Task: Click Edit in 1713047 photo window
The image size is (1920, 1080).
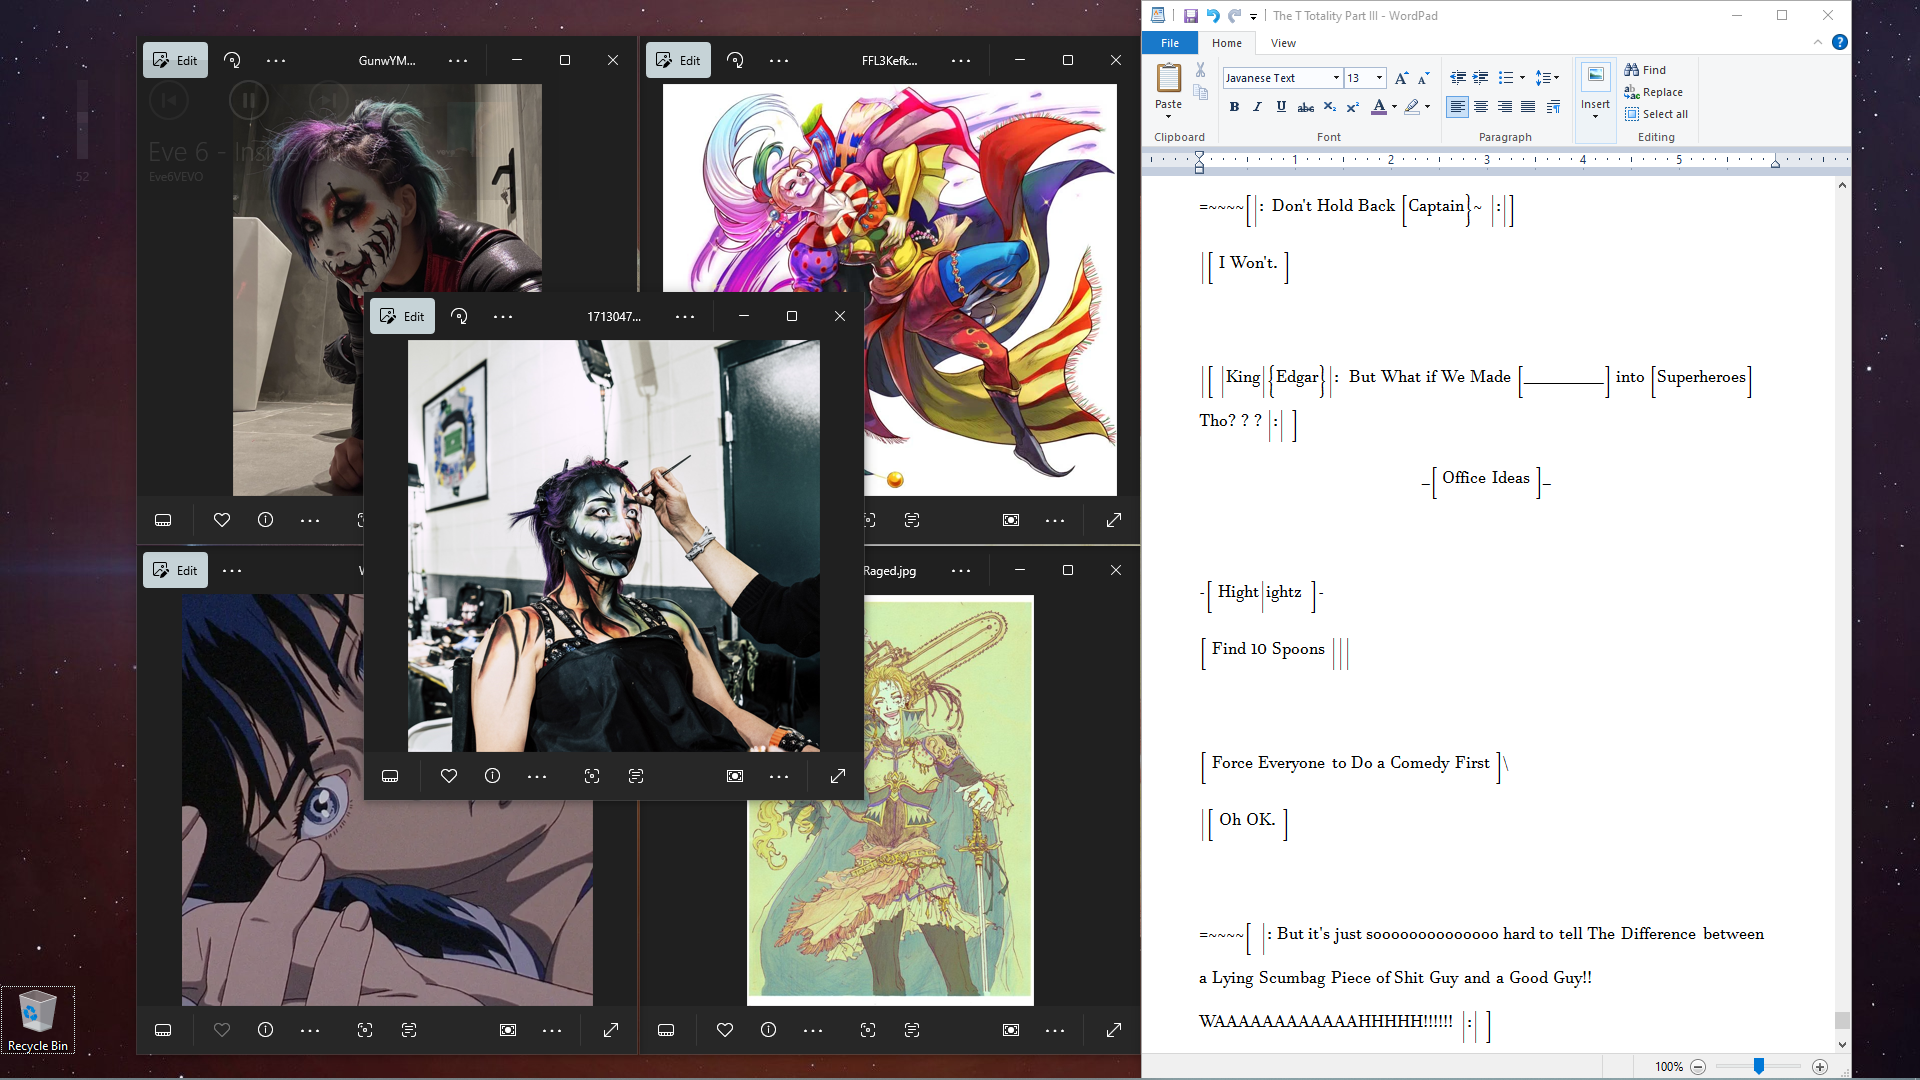Action: click(402, 316)
